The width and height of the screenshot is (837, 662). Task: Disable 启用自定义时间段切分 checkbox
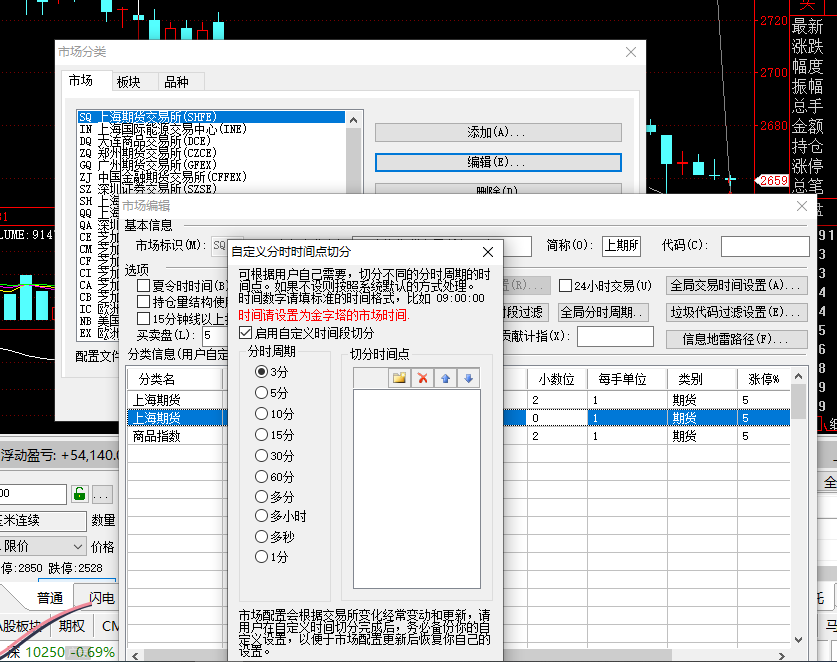(x=246, y=333)
